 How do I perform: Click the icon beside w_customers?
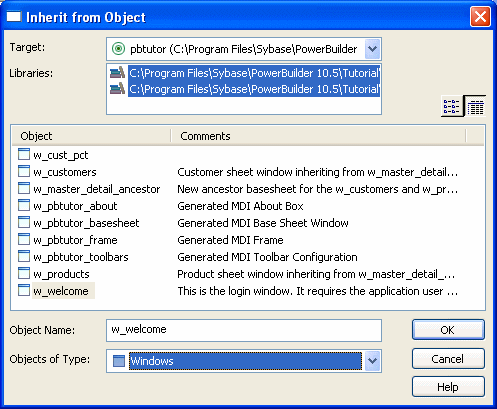[24, 171]
